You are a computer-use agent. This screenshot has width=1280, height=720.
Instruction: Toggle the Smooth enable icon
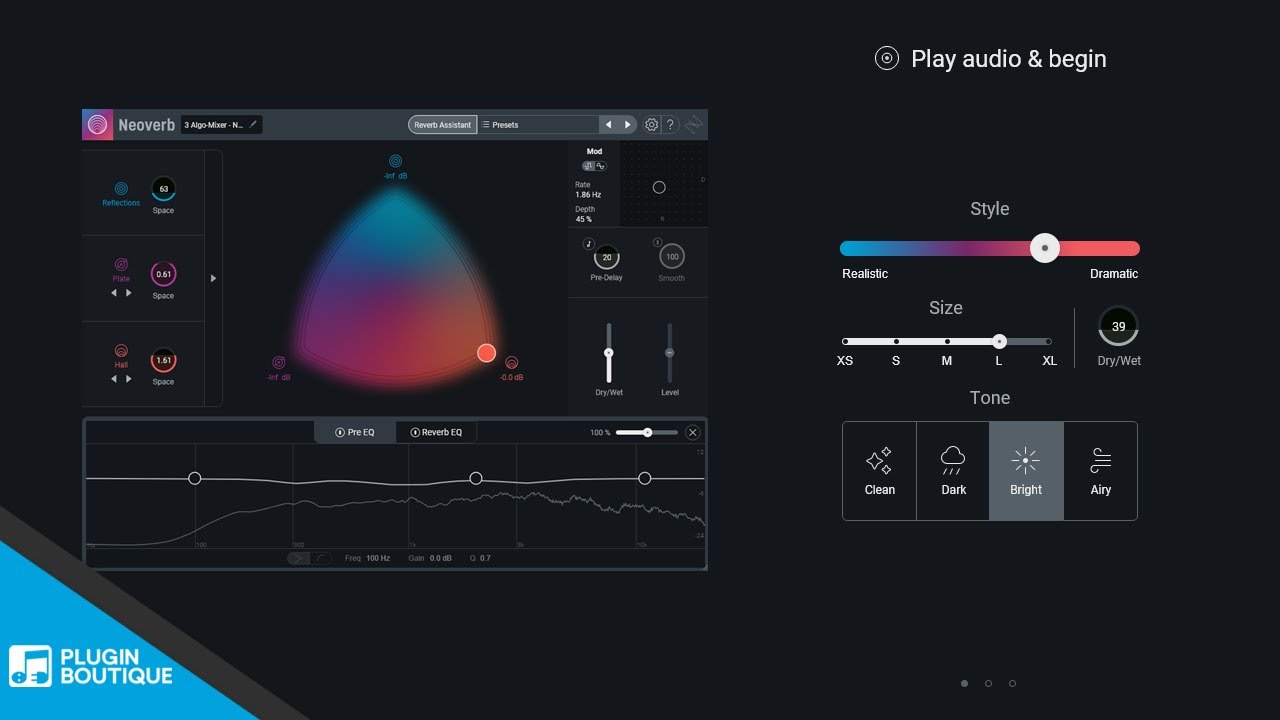(x=658, y=243)
